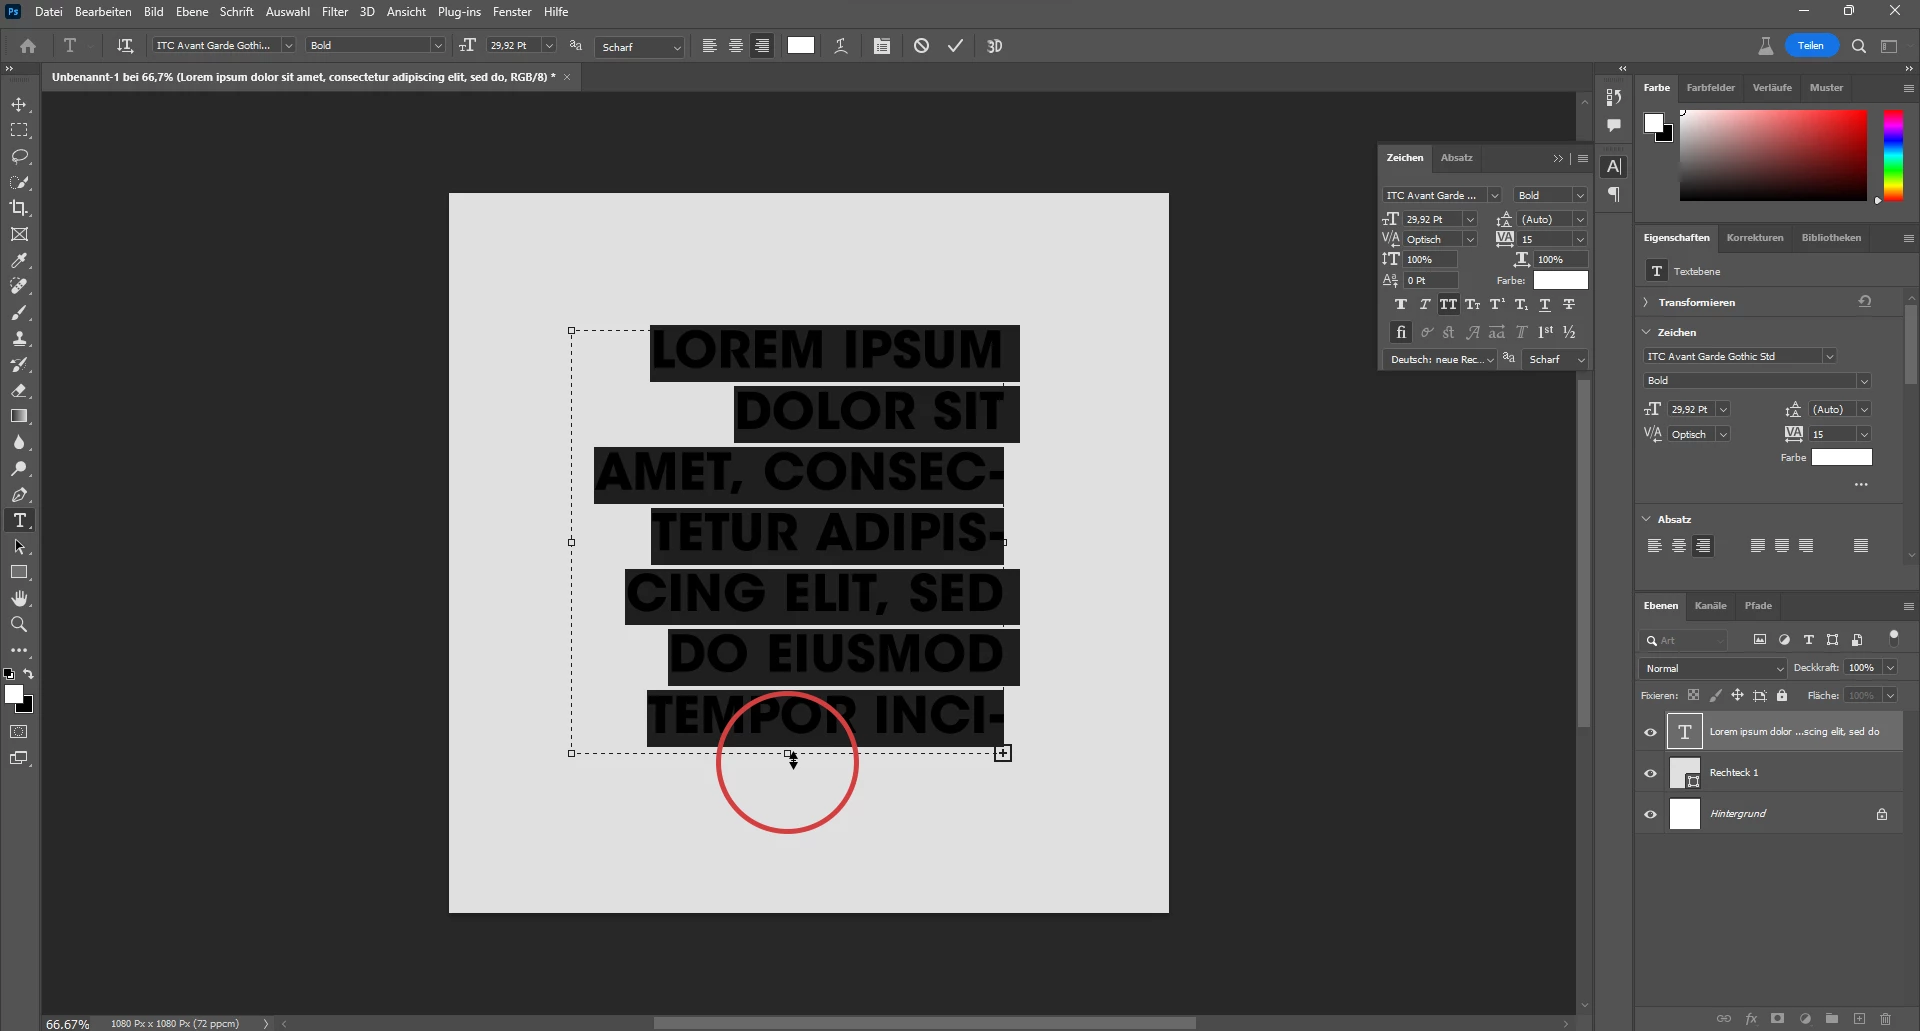This screenshot has width=1920, height=1031.
Task: Click the hue spectrum slider in Farbe panel
Action: point(1893,155)
